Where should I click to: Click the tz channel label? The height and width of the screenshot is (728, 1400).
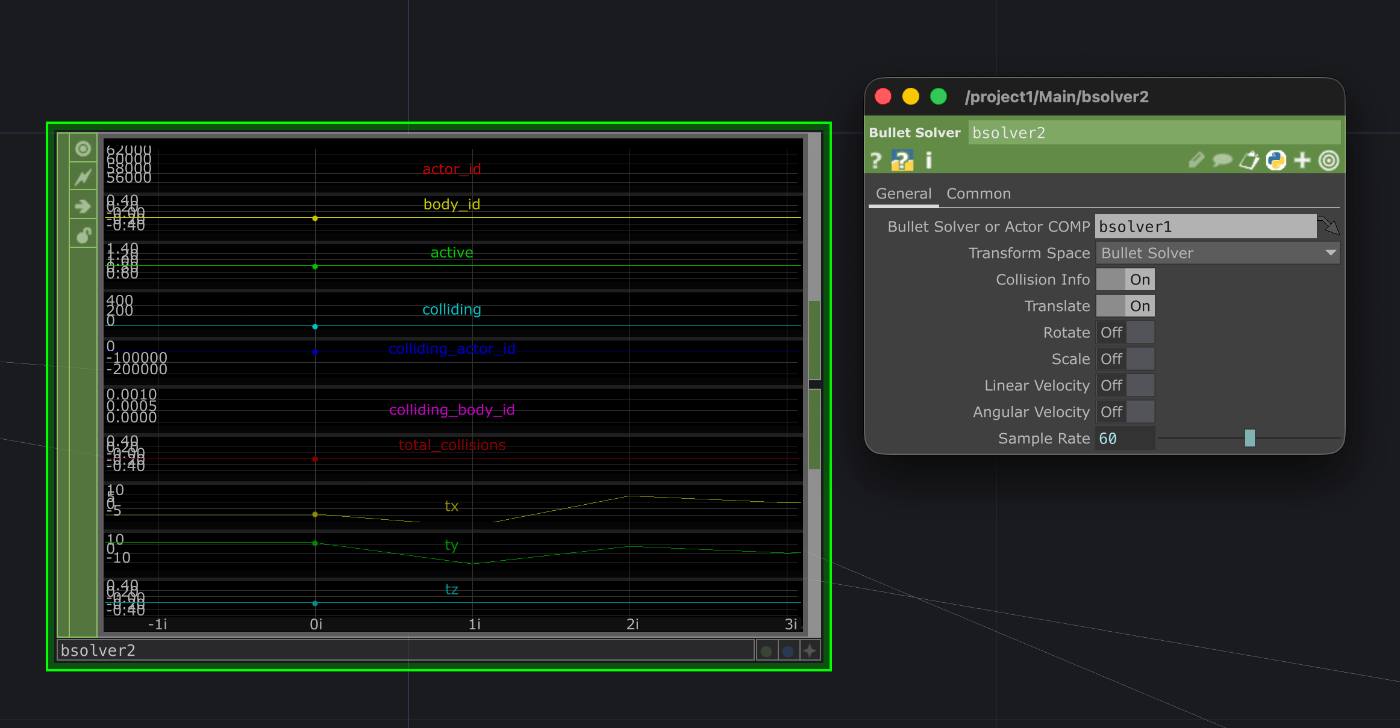point(452,590)
